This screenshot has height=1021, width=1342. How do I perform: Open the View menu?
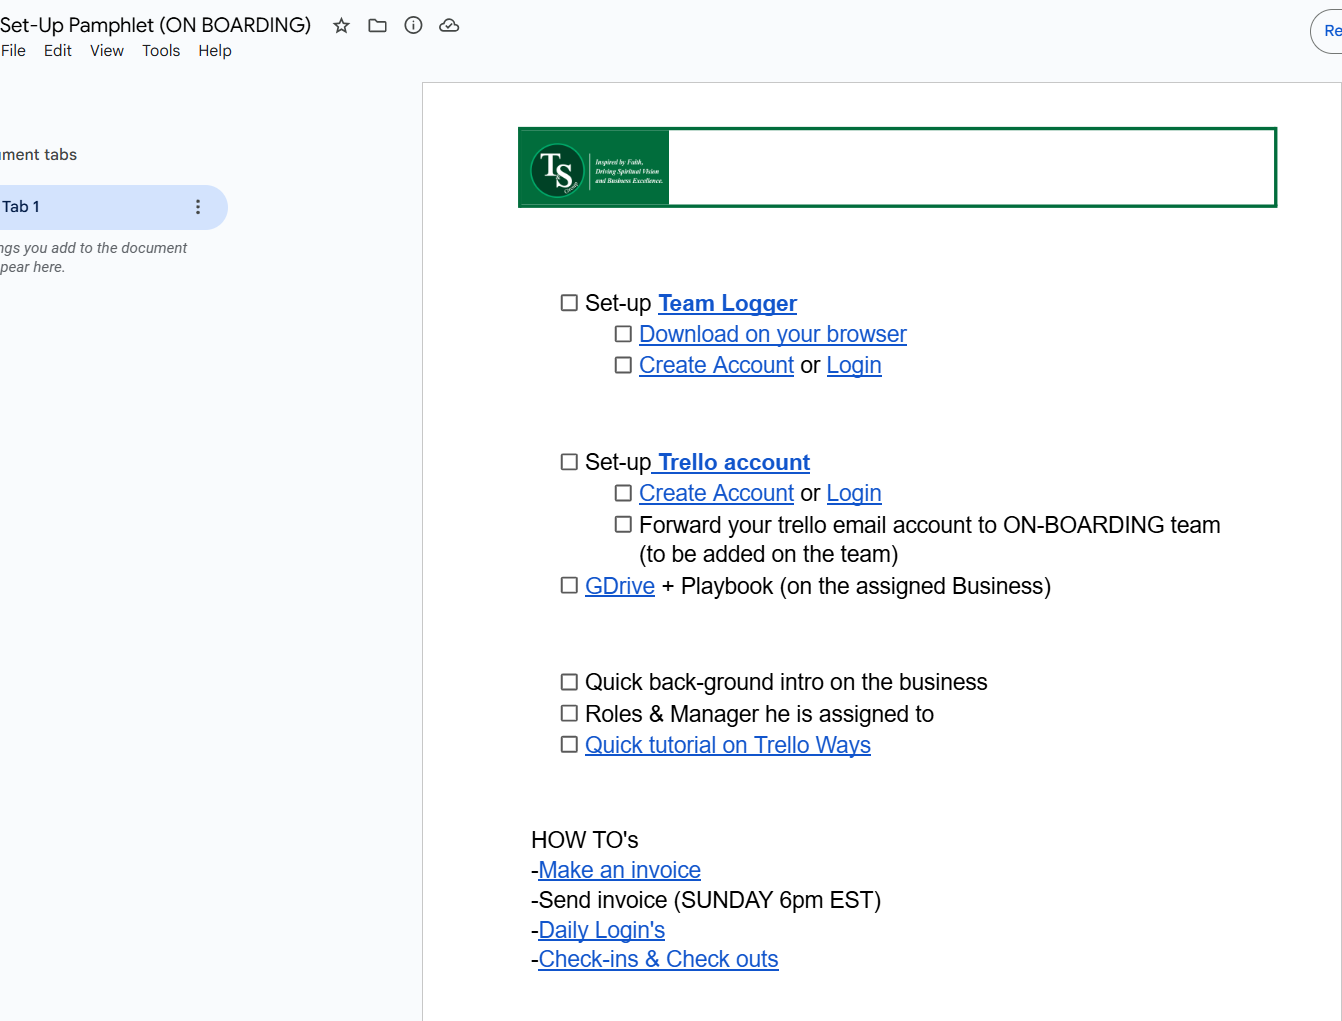(107, 51)
